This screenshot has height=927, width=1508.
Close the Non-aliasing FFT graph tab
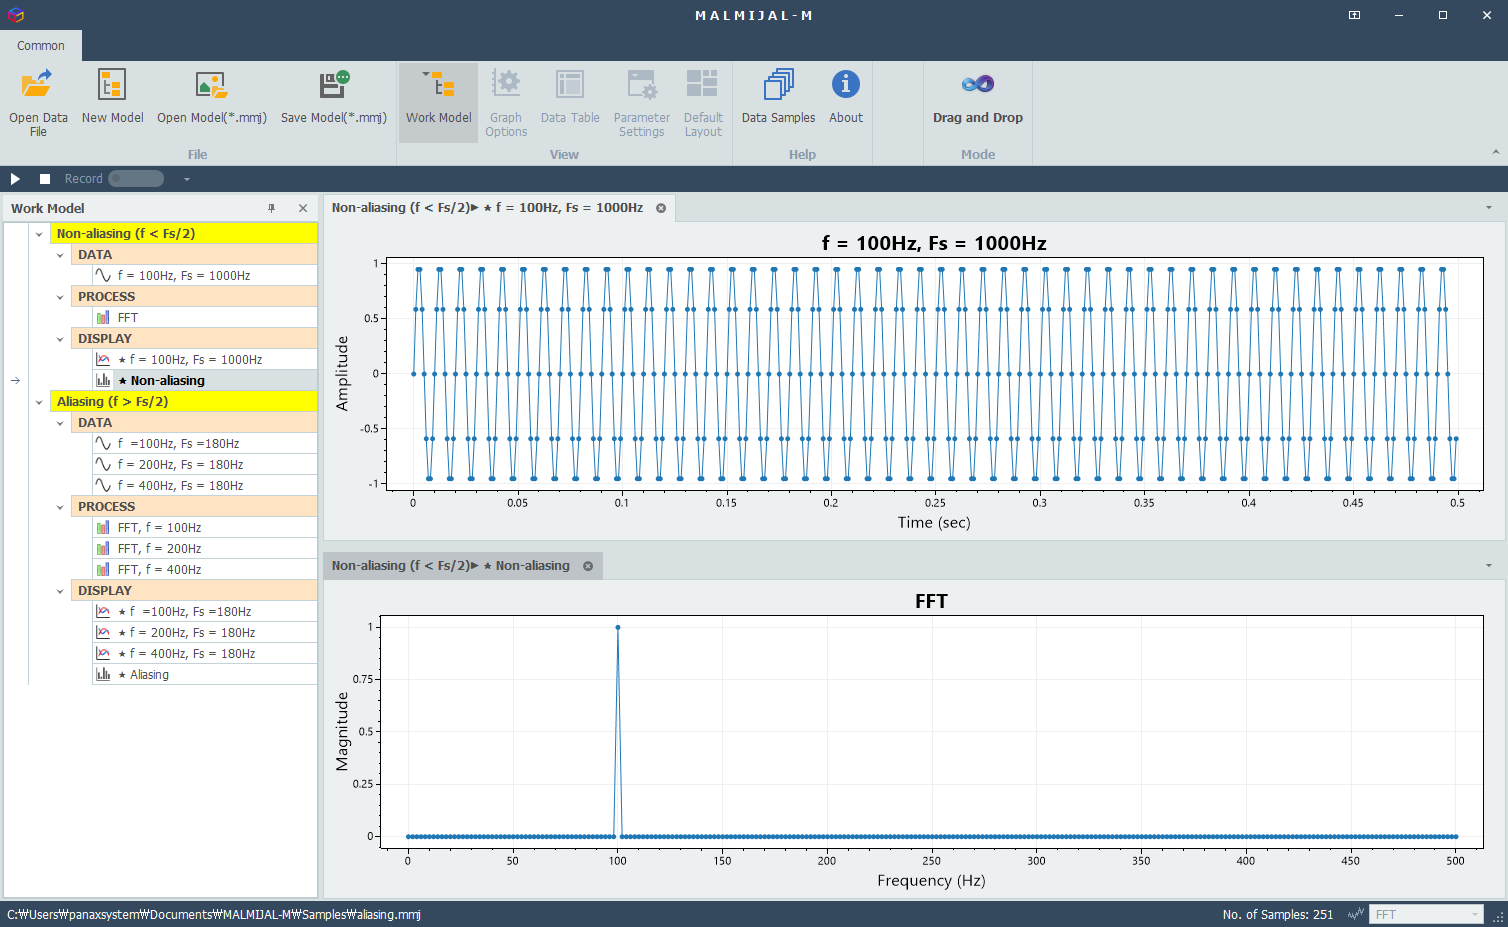588,566
